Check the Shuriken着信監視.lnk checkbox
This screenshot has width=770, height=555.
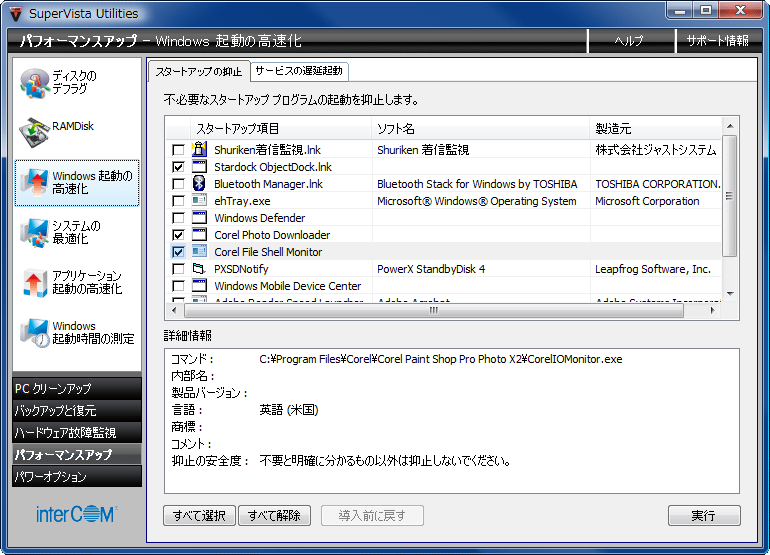click(x=178, y=150)
